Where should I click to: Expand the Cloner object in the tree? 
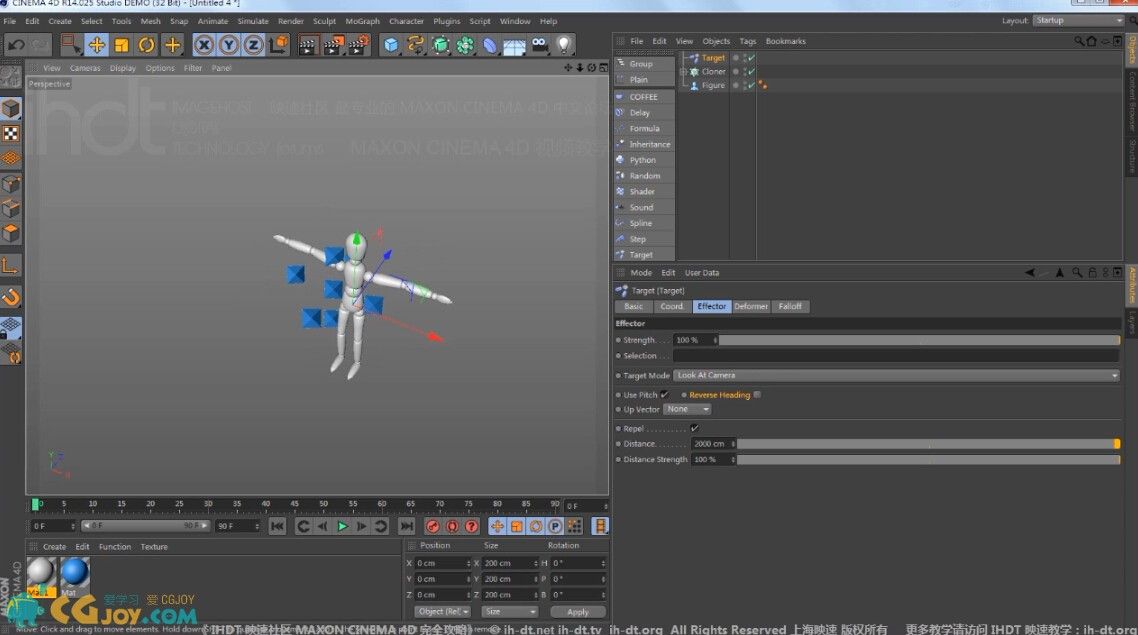click(683, 72)
